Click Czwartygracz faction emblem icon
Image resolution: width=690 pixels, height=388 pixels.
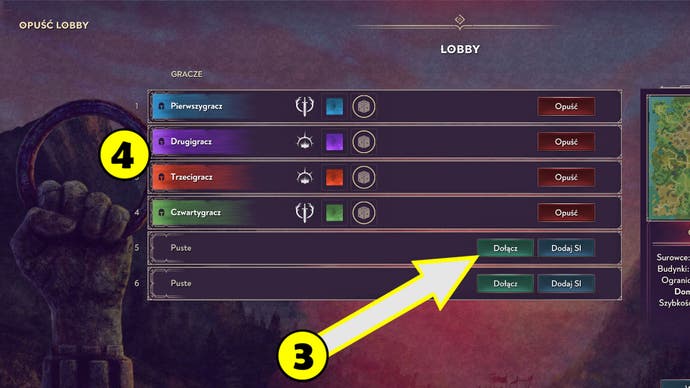(x=304, y=212)
